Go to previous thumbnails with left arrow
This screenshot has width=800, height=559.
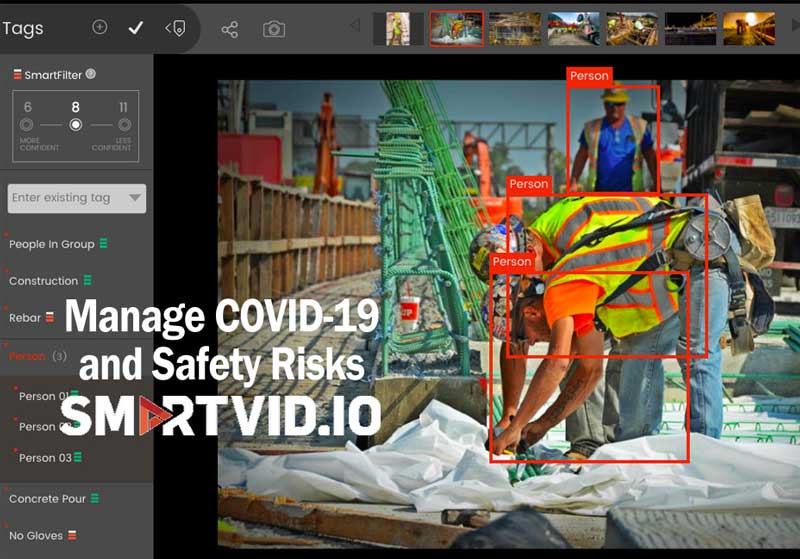click(x=355, y=26)
